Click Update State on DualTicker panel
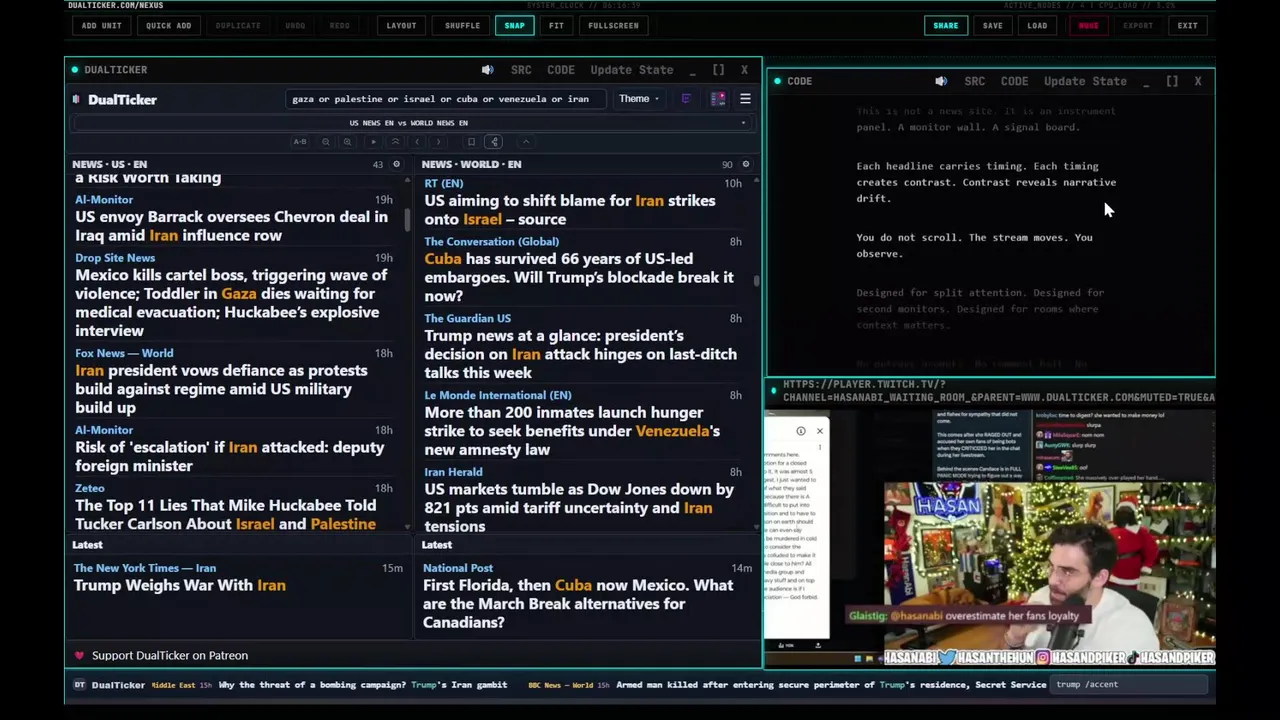Image resolution: width=1280 pixels, height=720 pixels. (631, 70)
